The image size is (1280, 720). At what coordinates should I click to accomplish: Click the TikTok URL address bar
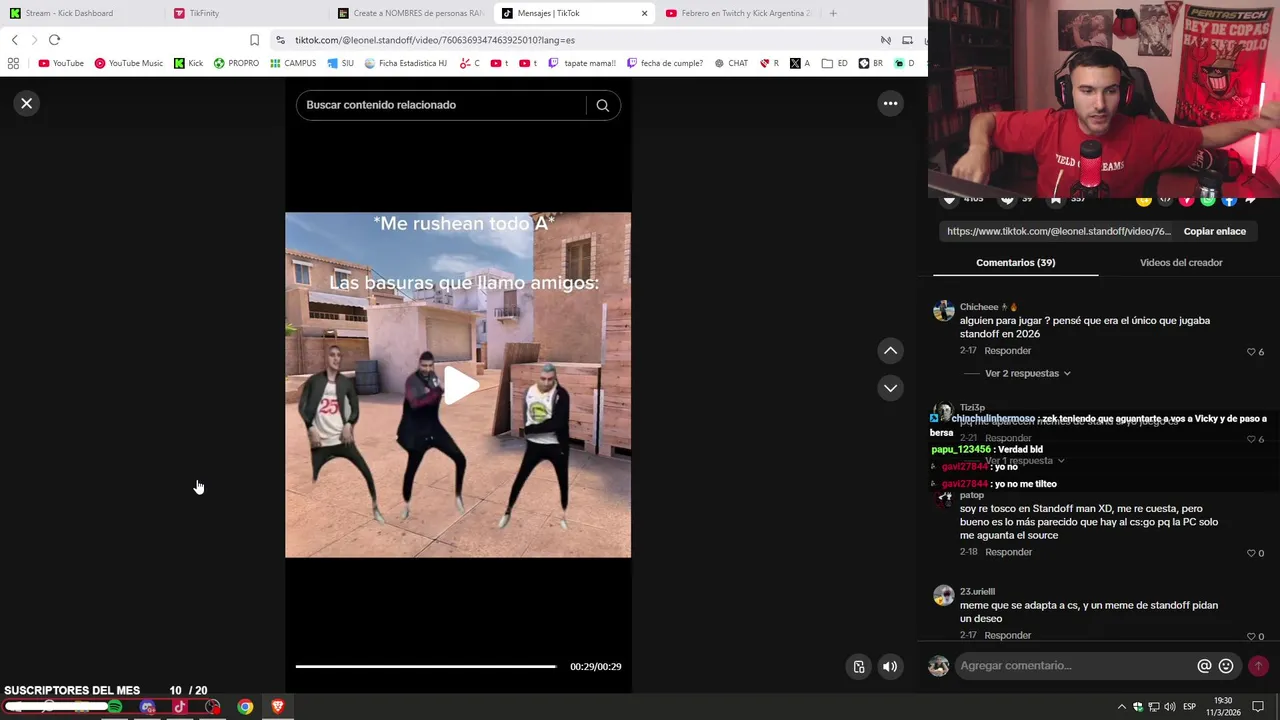point(575,40)
